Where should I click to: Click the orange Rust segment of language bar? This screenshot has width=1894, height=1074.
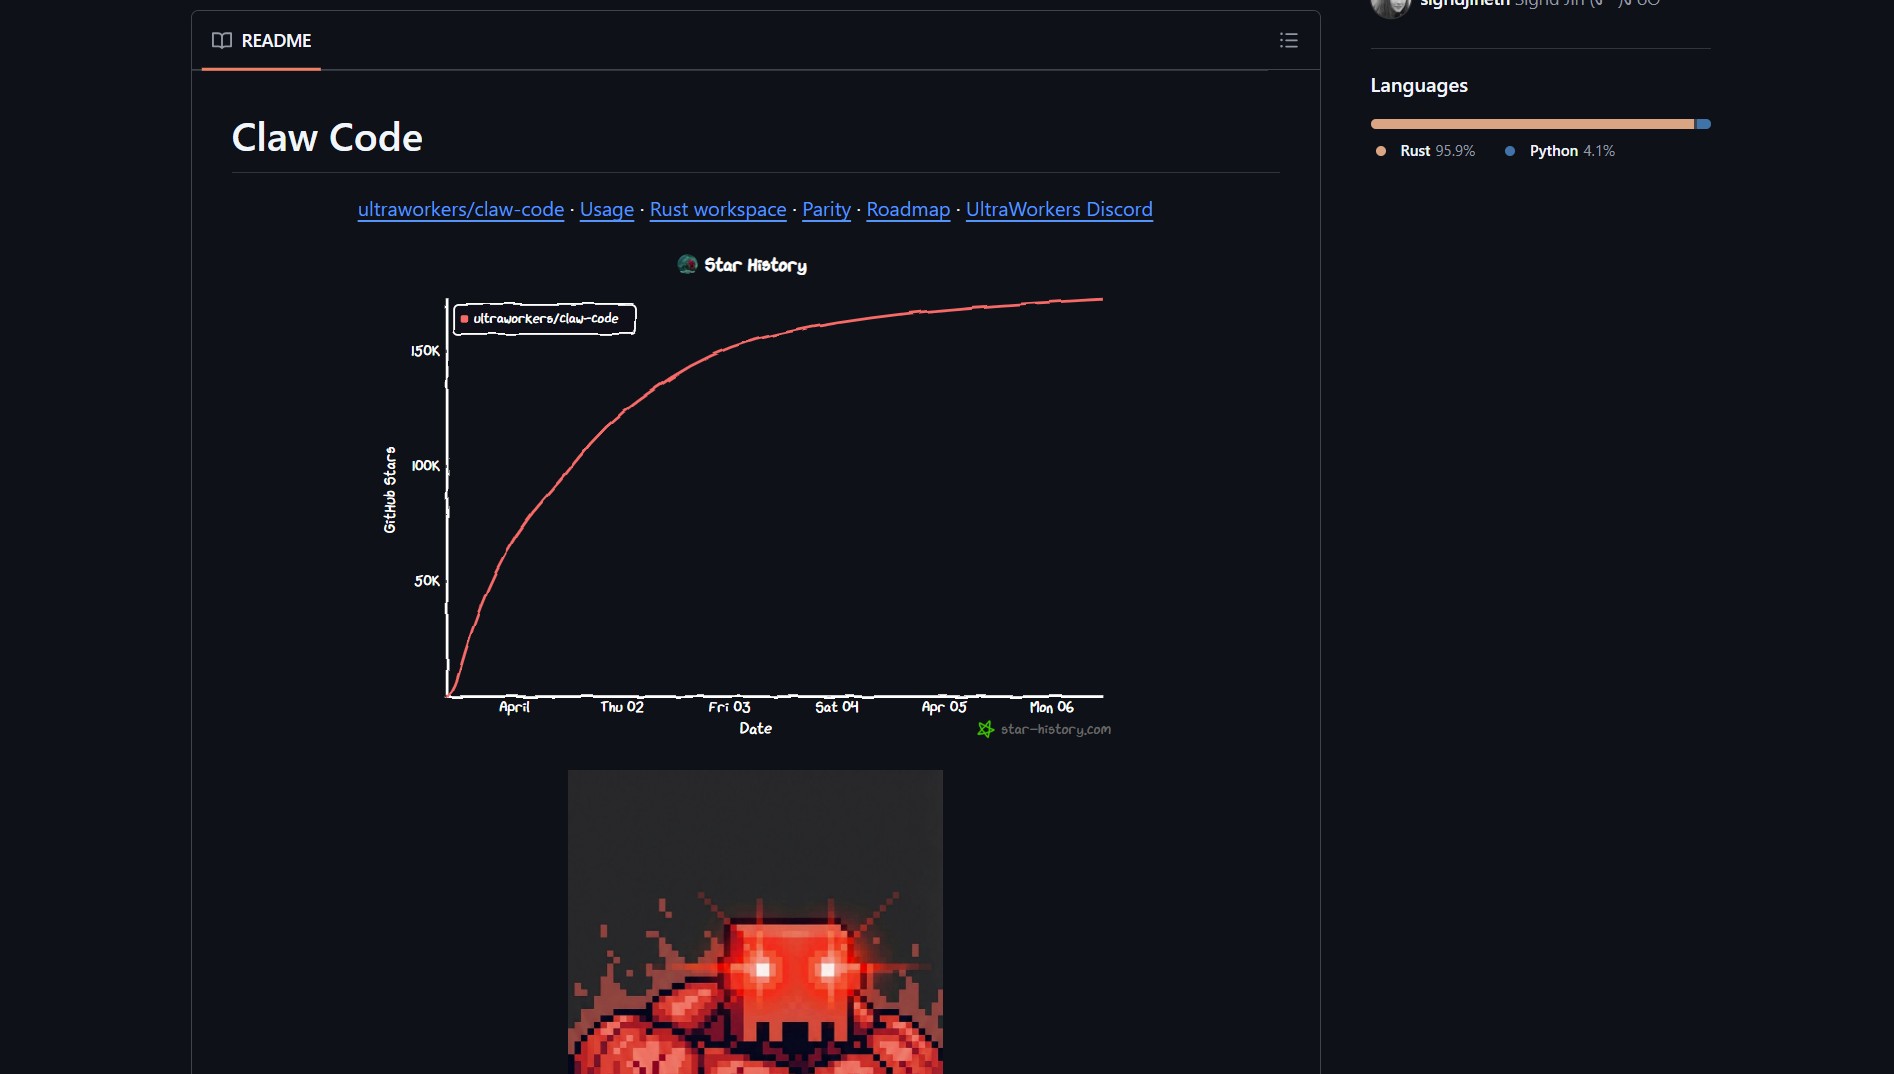coord(1531,124)
